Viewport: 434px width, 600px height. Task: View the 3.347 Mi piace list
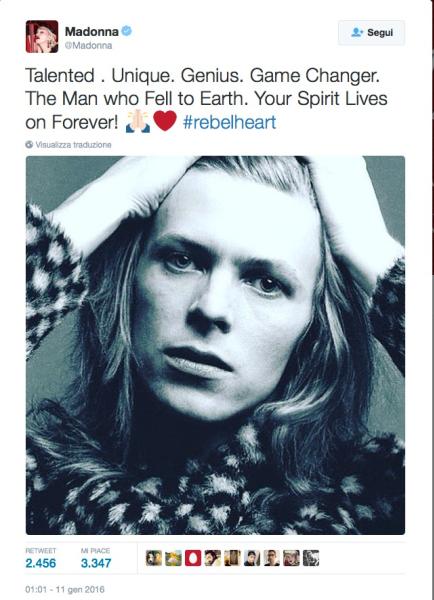[96, 558]
